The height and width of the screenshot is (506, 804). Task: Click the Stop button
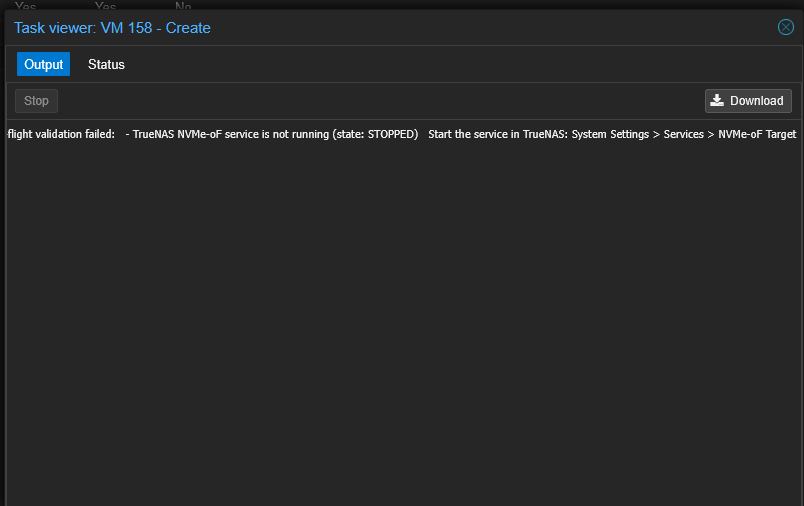coord(36,101)
